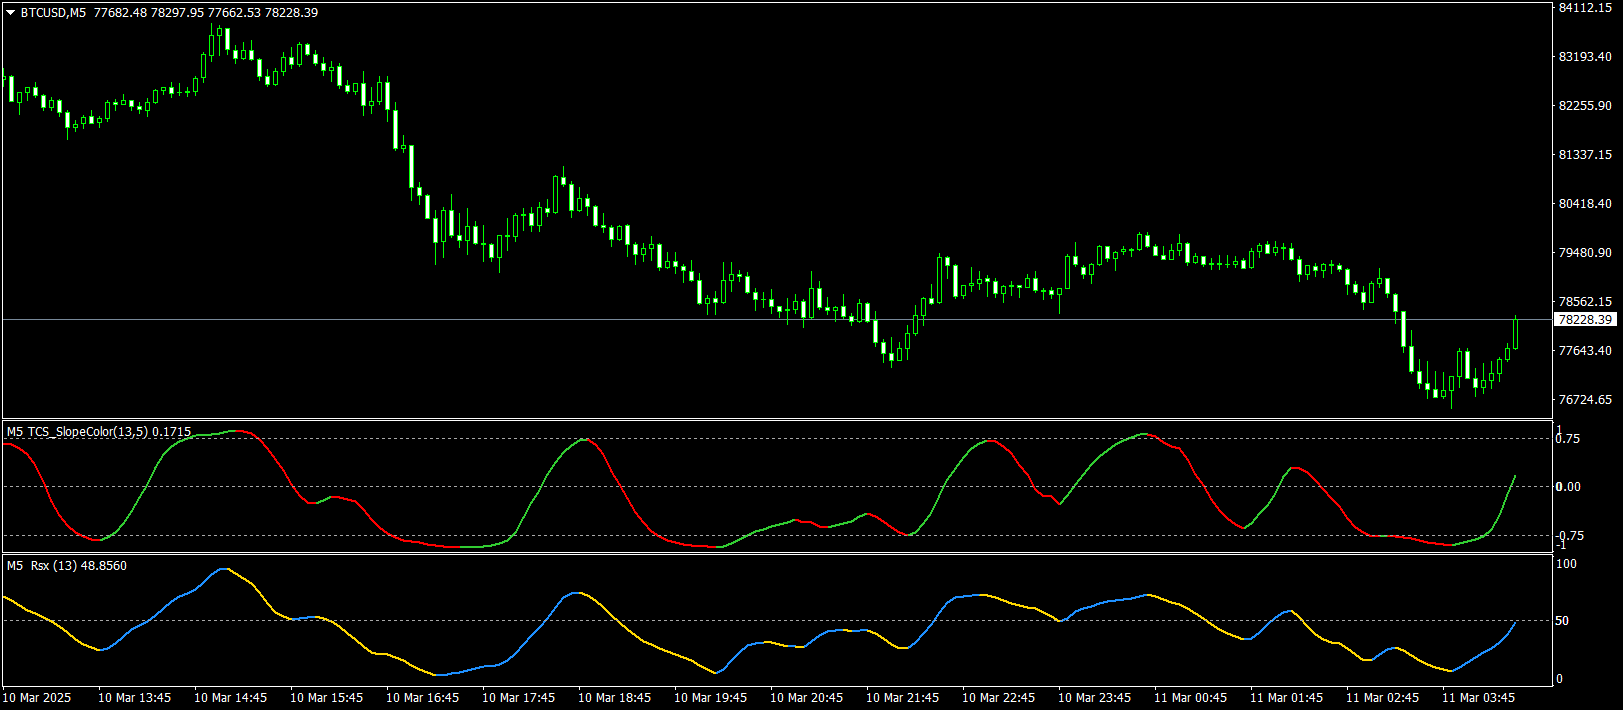Click price scale value 77643.40
This screenshot has width=1623, height=710.
1585,351
